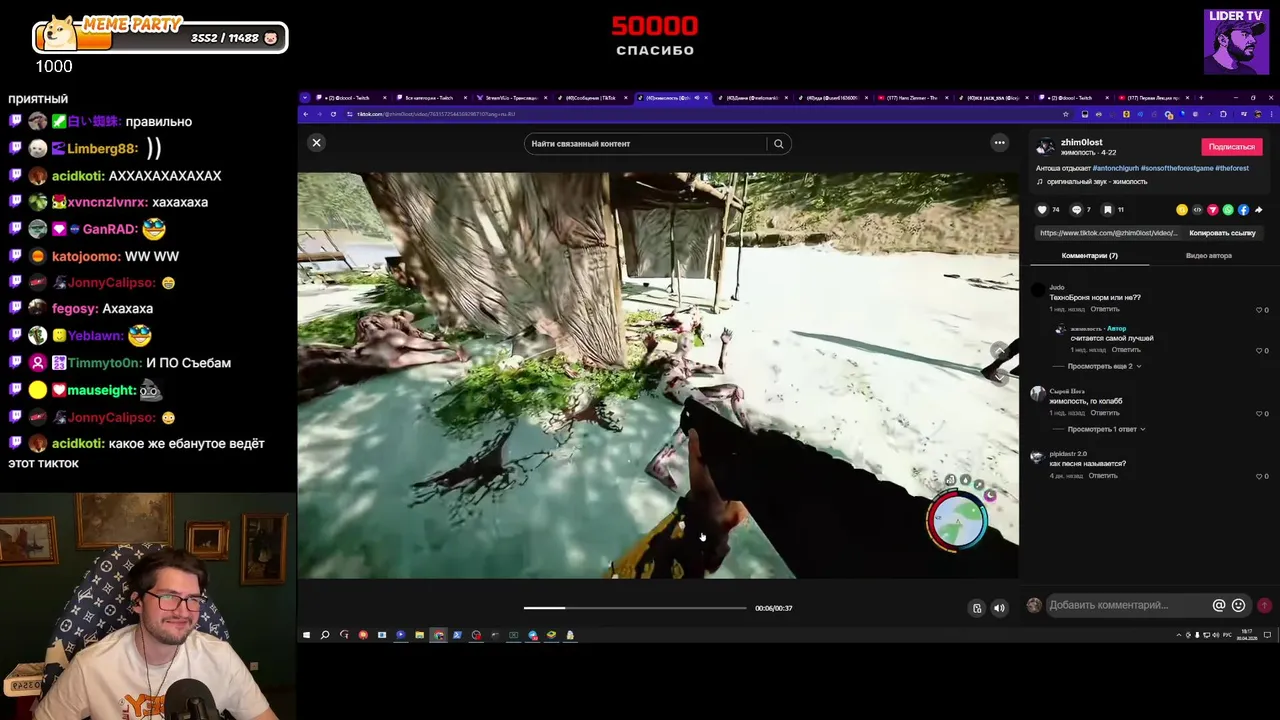1280x720 pixels.
Task: Switch to the Hans Zimmer YouTube tab
Action: (913, 98)
